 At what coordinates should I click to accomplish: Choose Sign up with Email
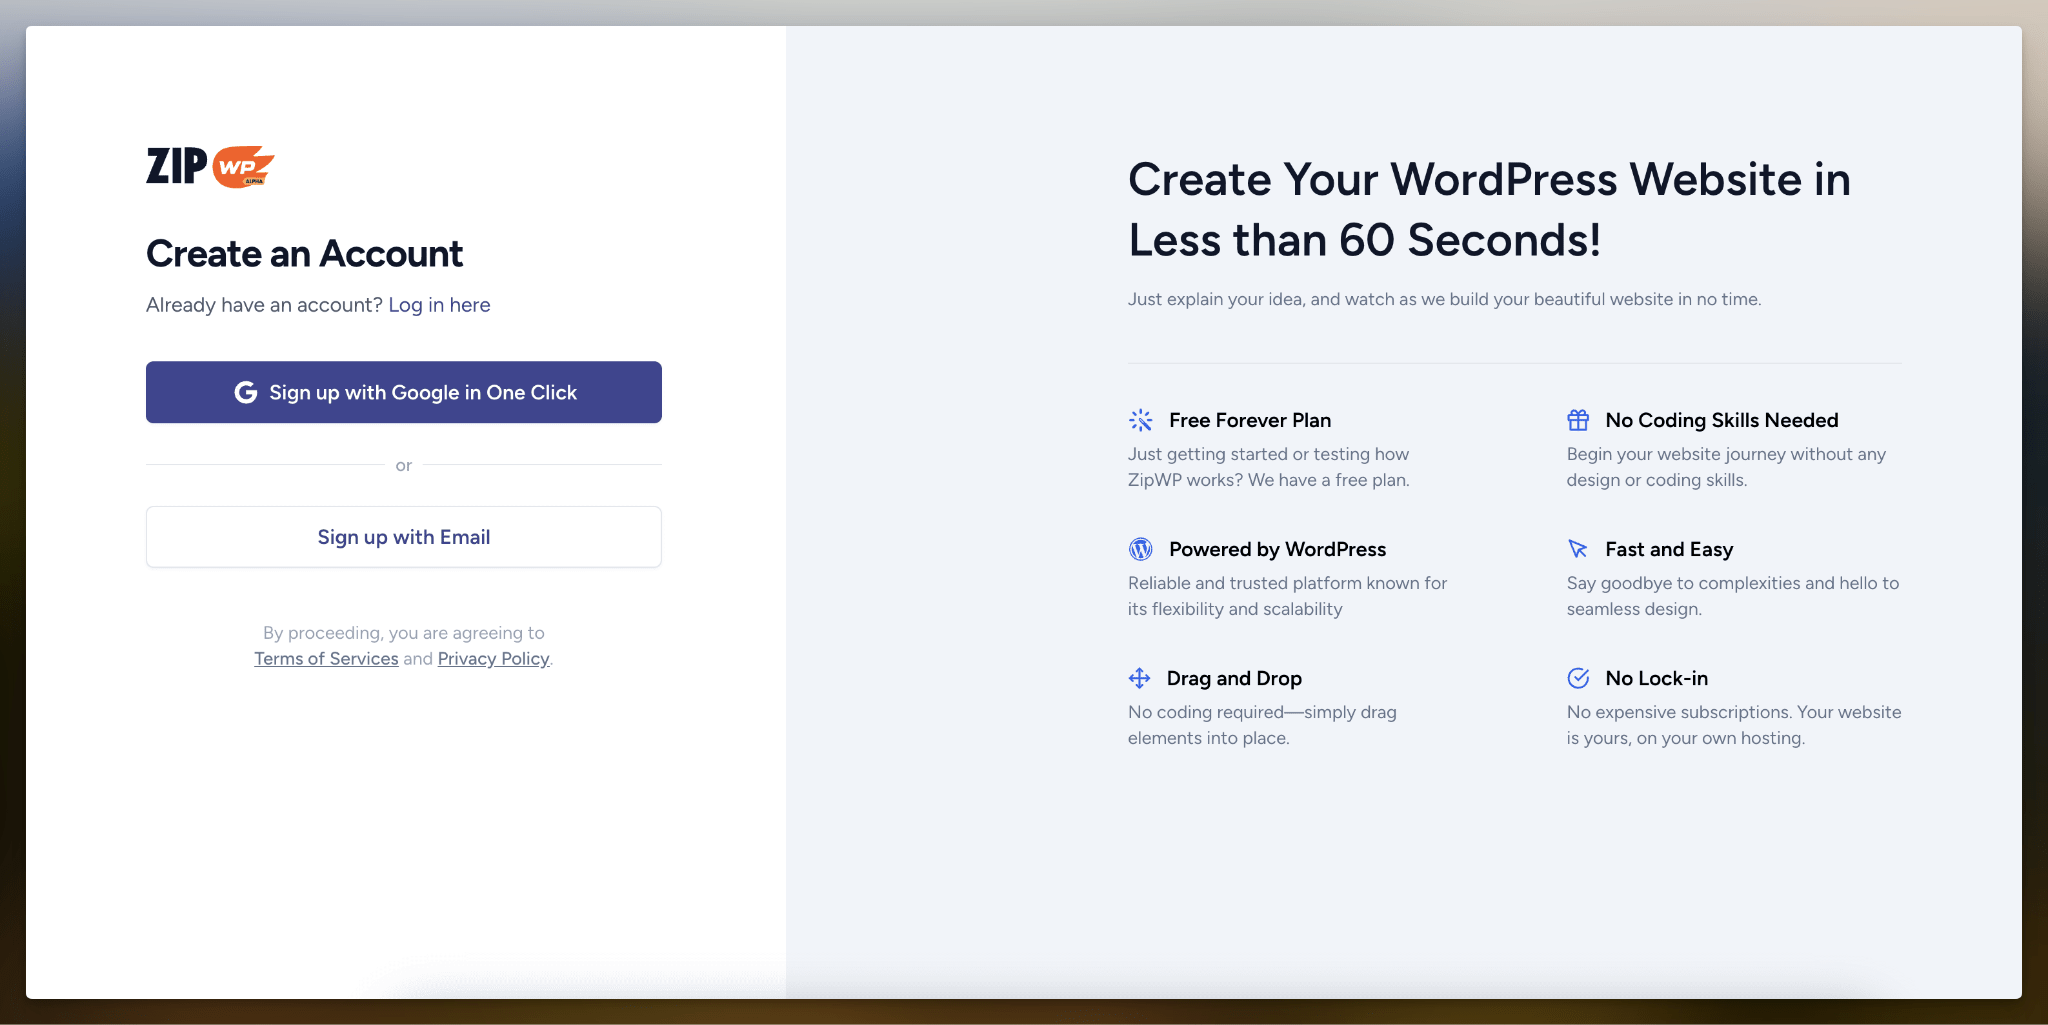[x=404, y=537]
